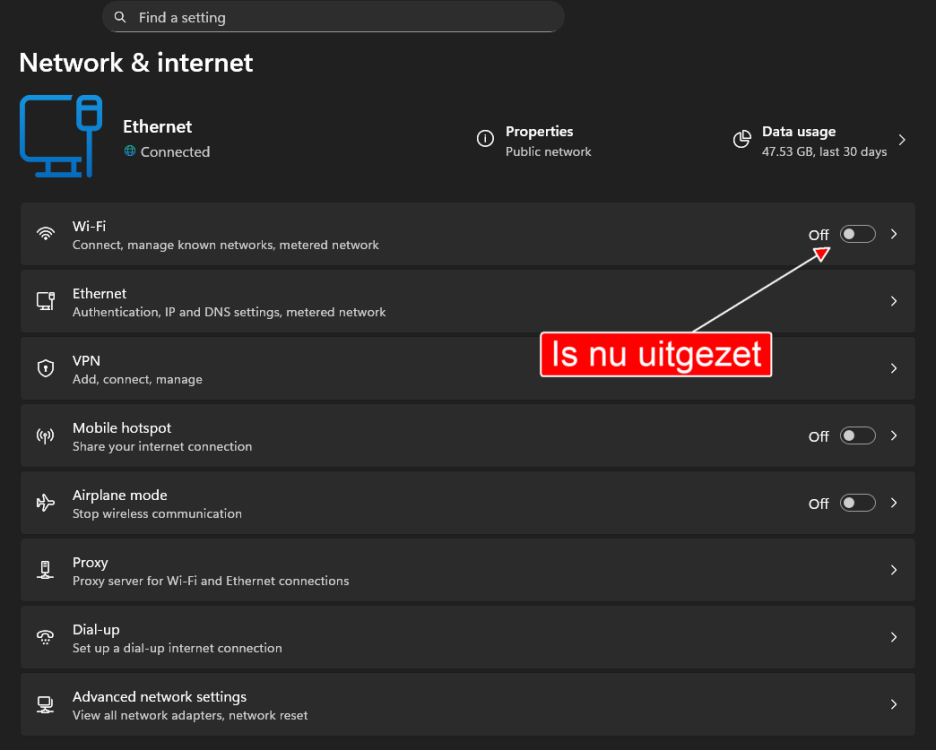The image size is (936, 750).
Task: Click the Find a setting search box
Action: (x=333, y=17)
